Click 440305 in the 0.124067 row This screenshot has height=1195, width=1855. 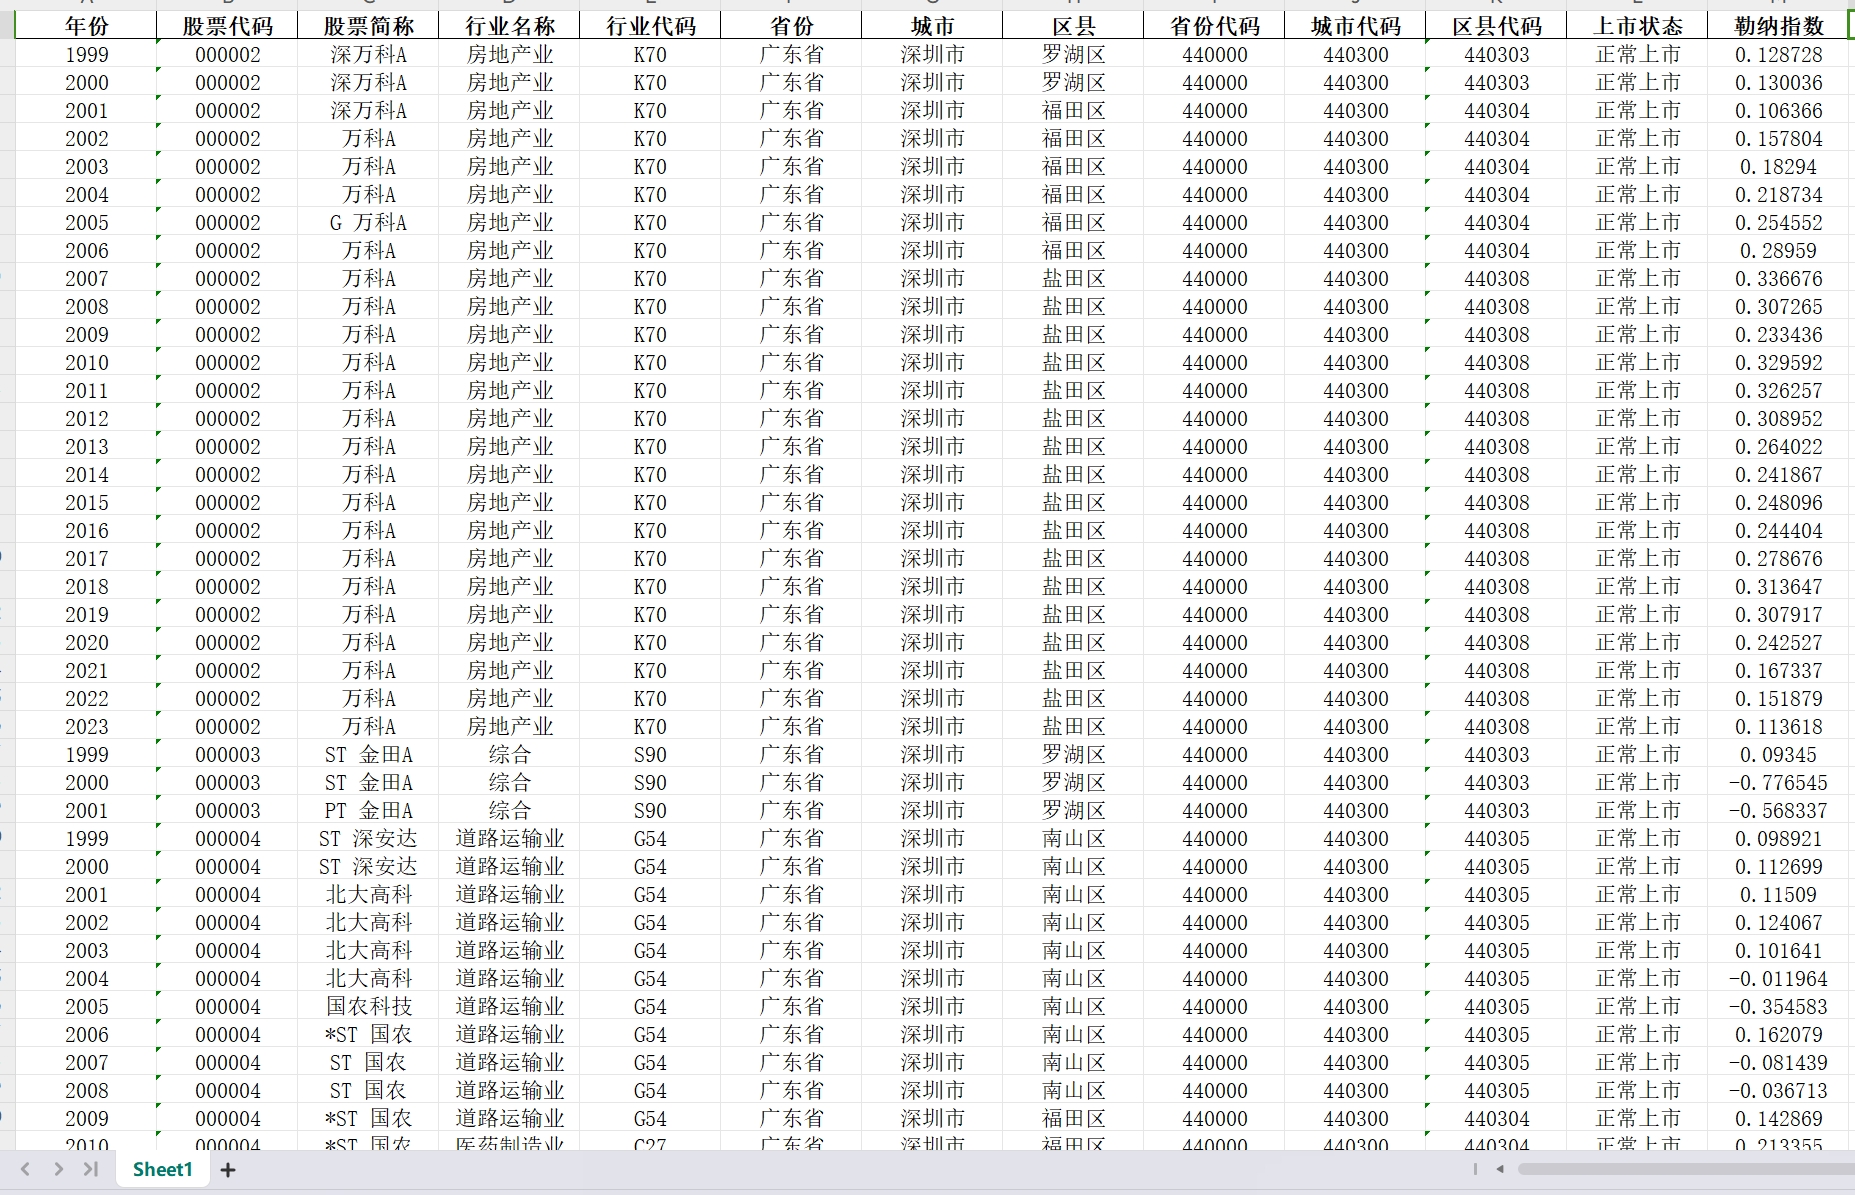(1496, 923)
